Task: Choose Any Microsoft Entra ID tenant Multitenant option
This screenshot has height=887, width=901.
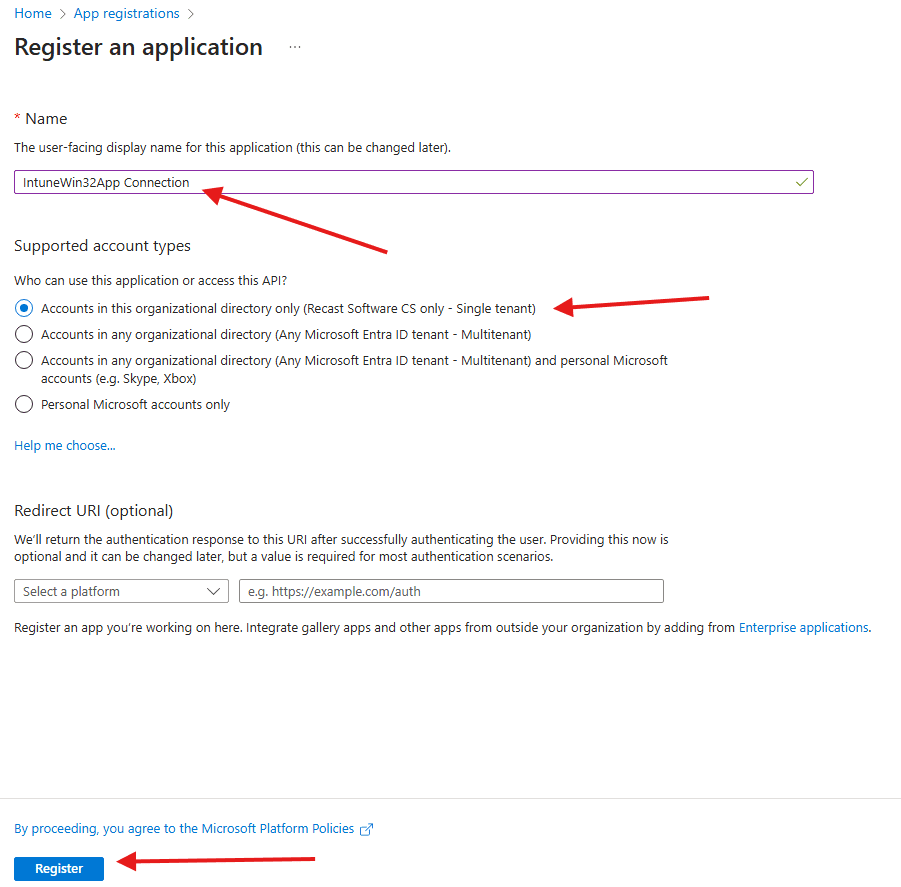Action: (x=24, y=334)
